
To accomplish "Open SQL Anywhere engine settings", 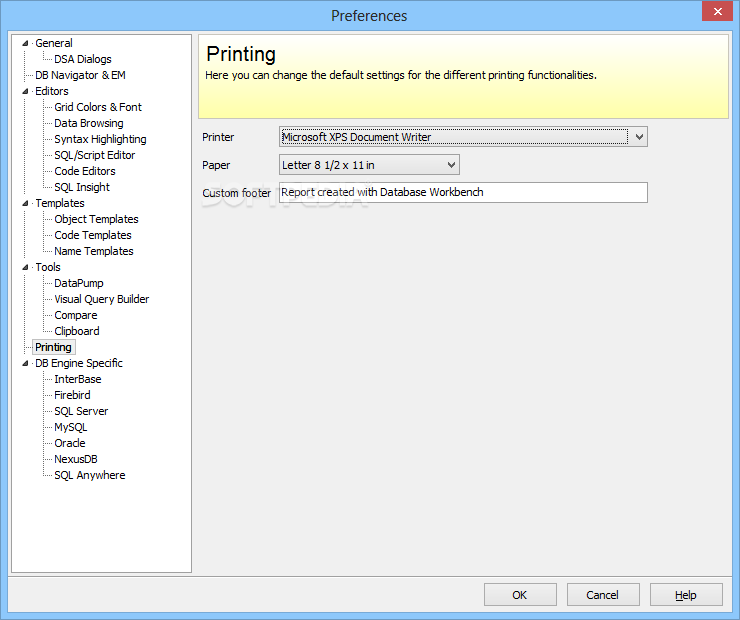I will 90,476.
